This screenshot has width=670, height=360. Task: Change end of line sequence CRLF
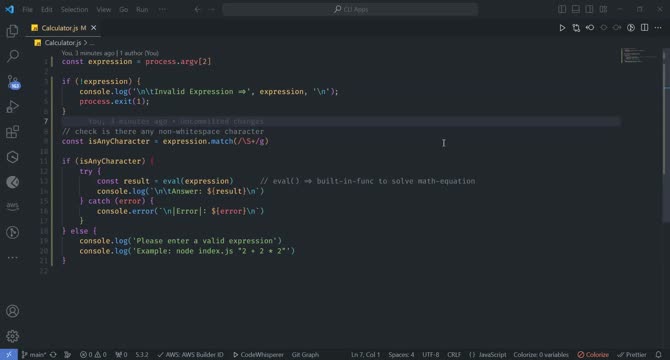[x=454, y=354]
